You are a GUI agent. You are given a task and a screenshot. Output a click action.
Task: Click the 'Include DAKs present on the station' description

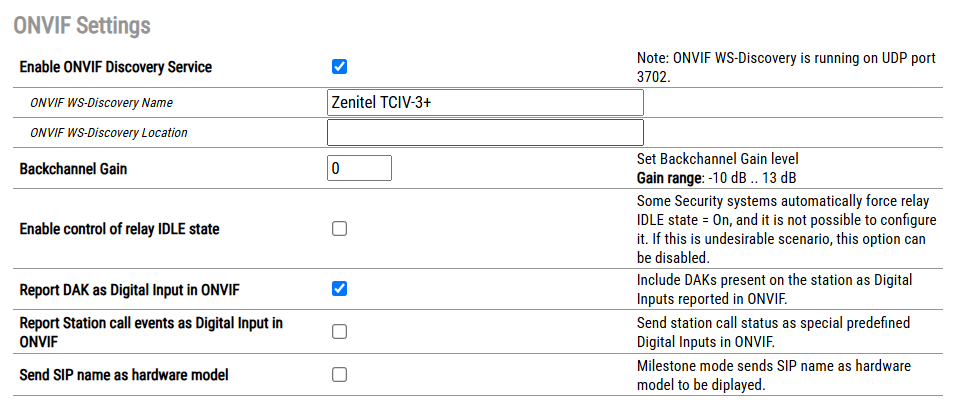click(x=773, y=289)
